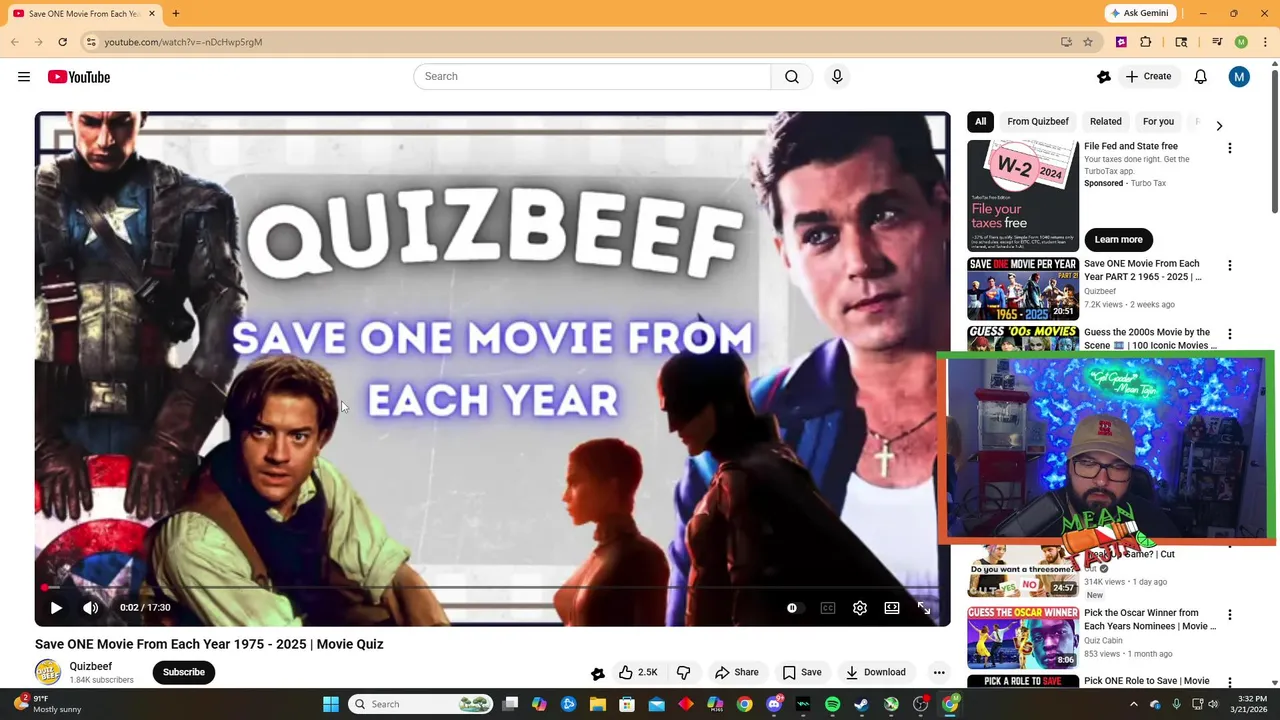Create a video with the Create button
The width and height of the screenshot is (1280, 720).
(1148, 77)
